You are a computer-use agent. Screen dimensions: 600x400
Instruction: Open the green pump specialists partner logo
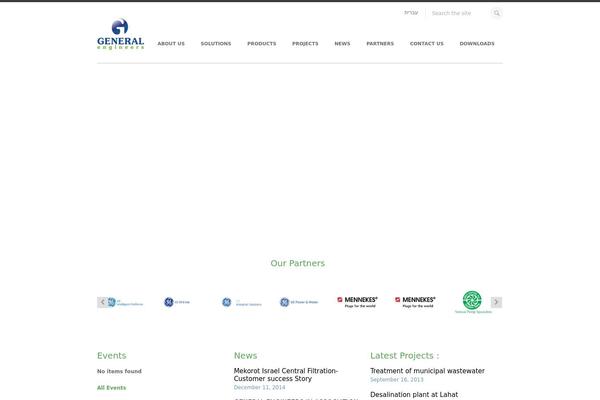473,302
